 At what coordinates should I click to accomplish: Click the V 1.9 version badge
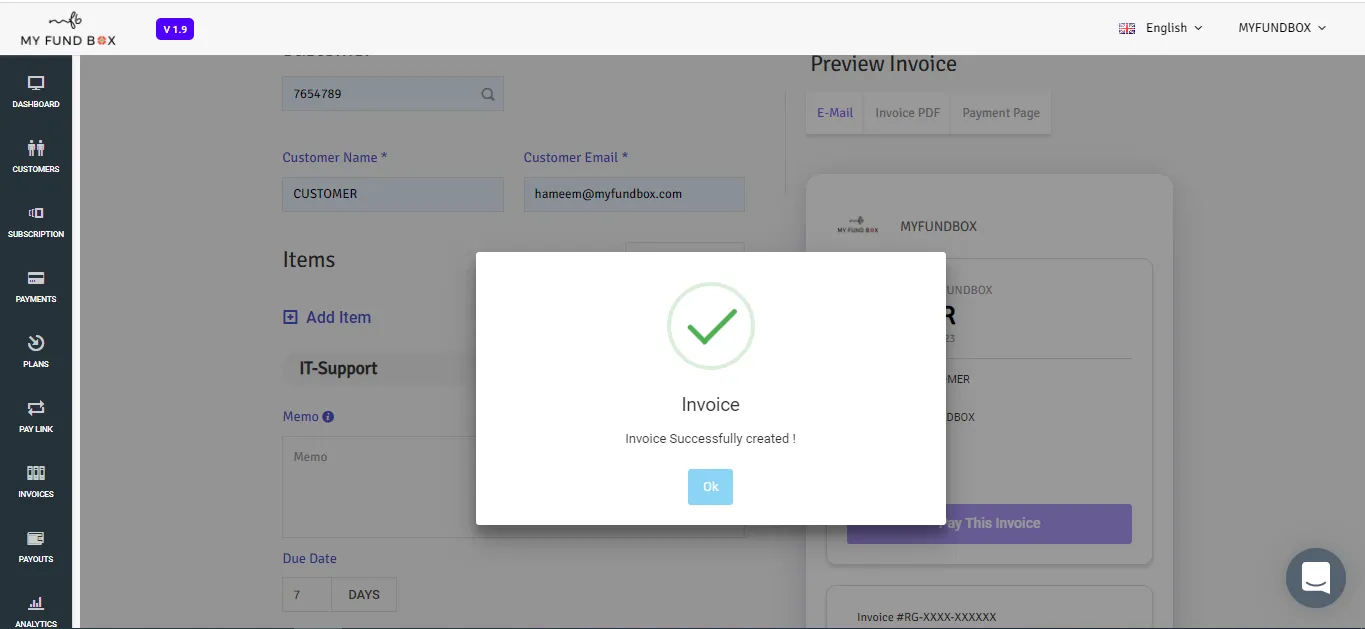(175, 29)
